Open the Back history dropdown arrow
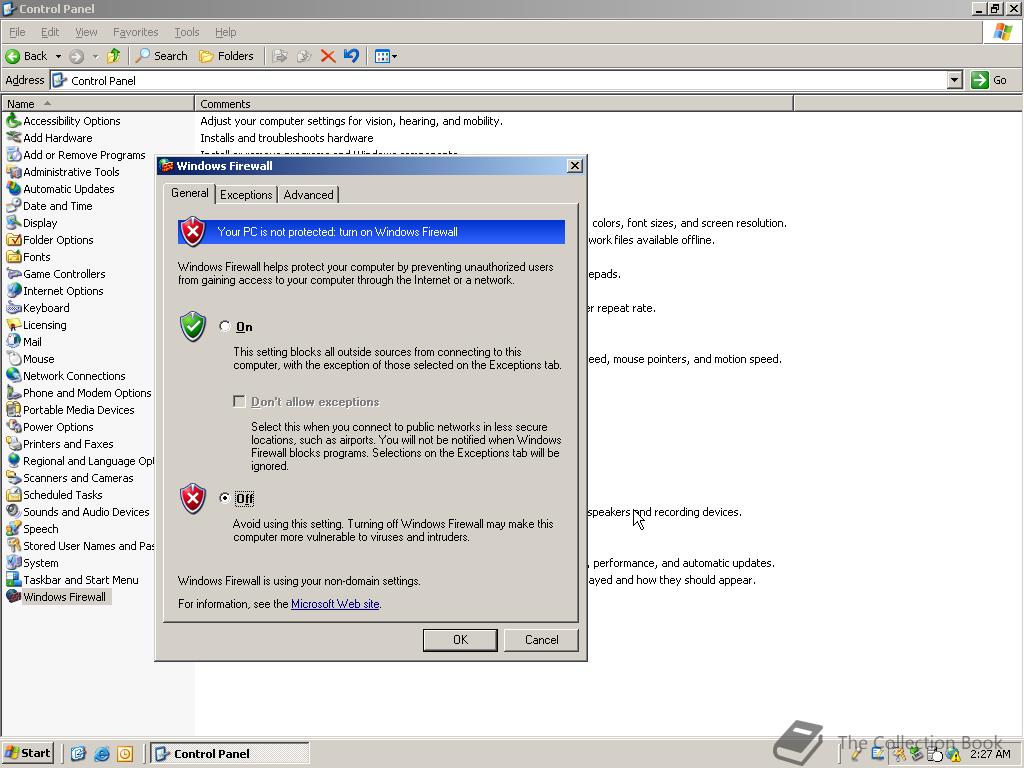Screen dimensions: 1024x768 [x=58, y=56]
